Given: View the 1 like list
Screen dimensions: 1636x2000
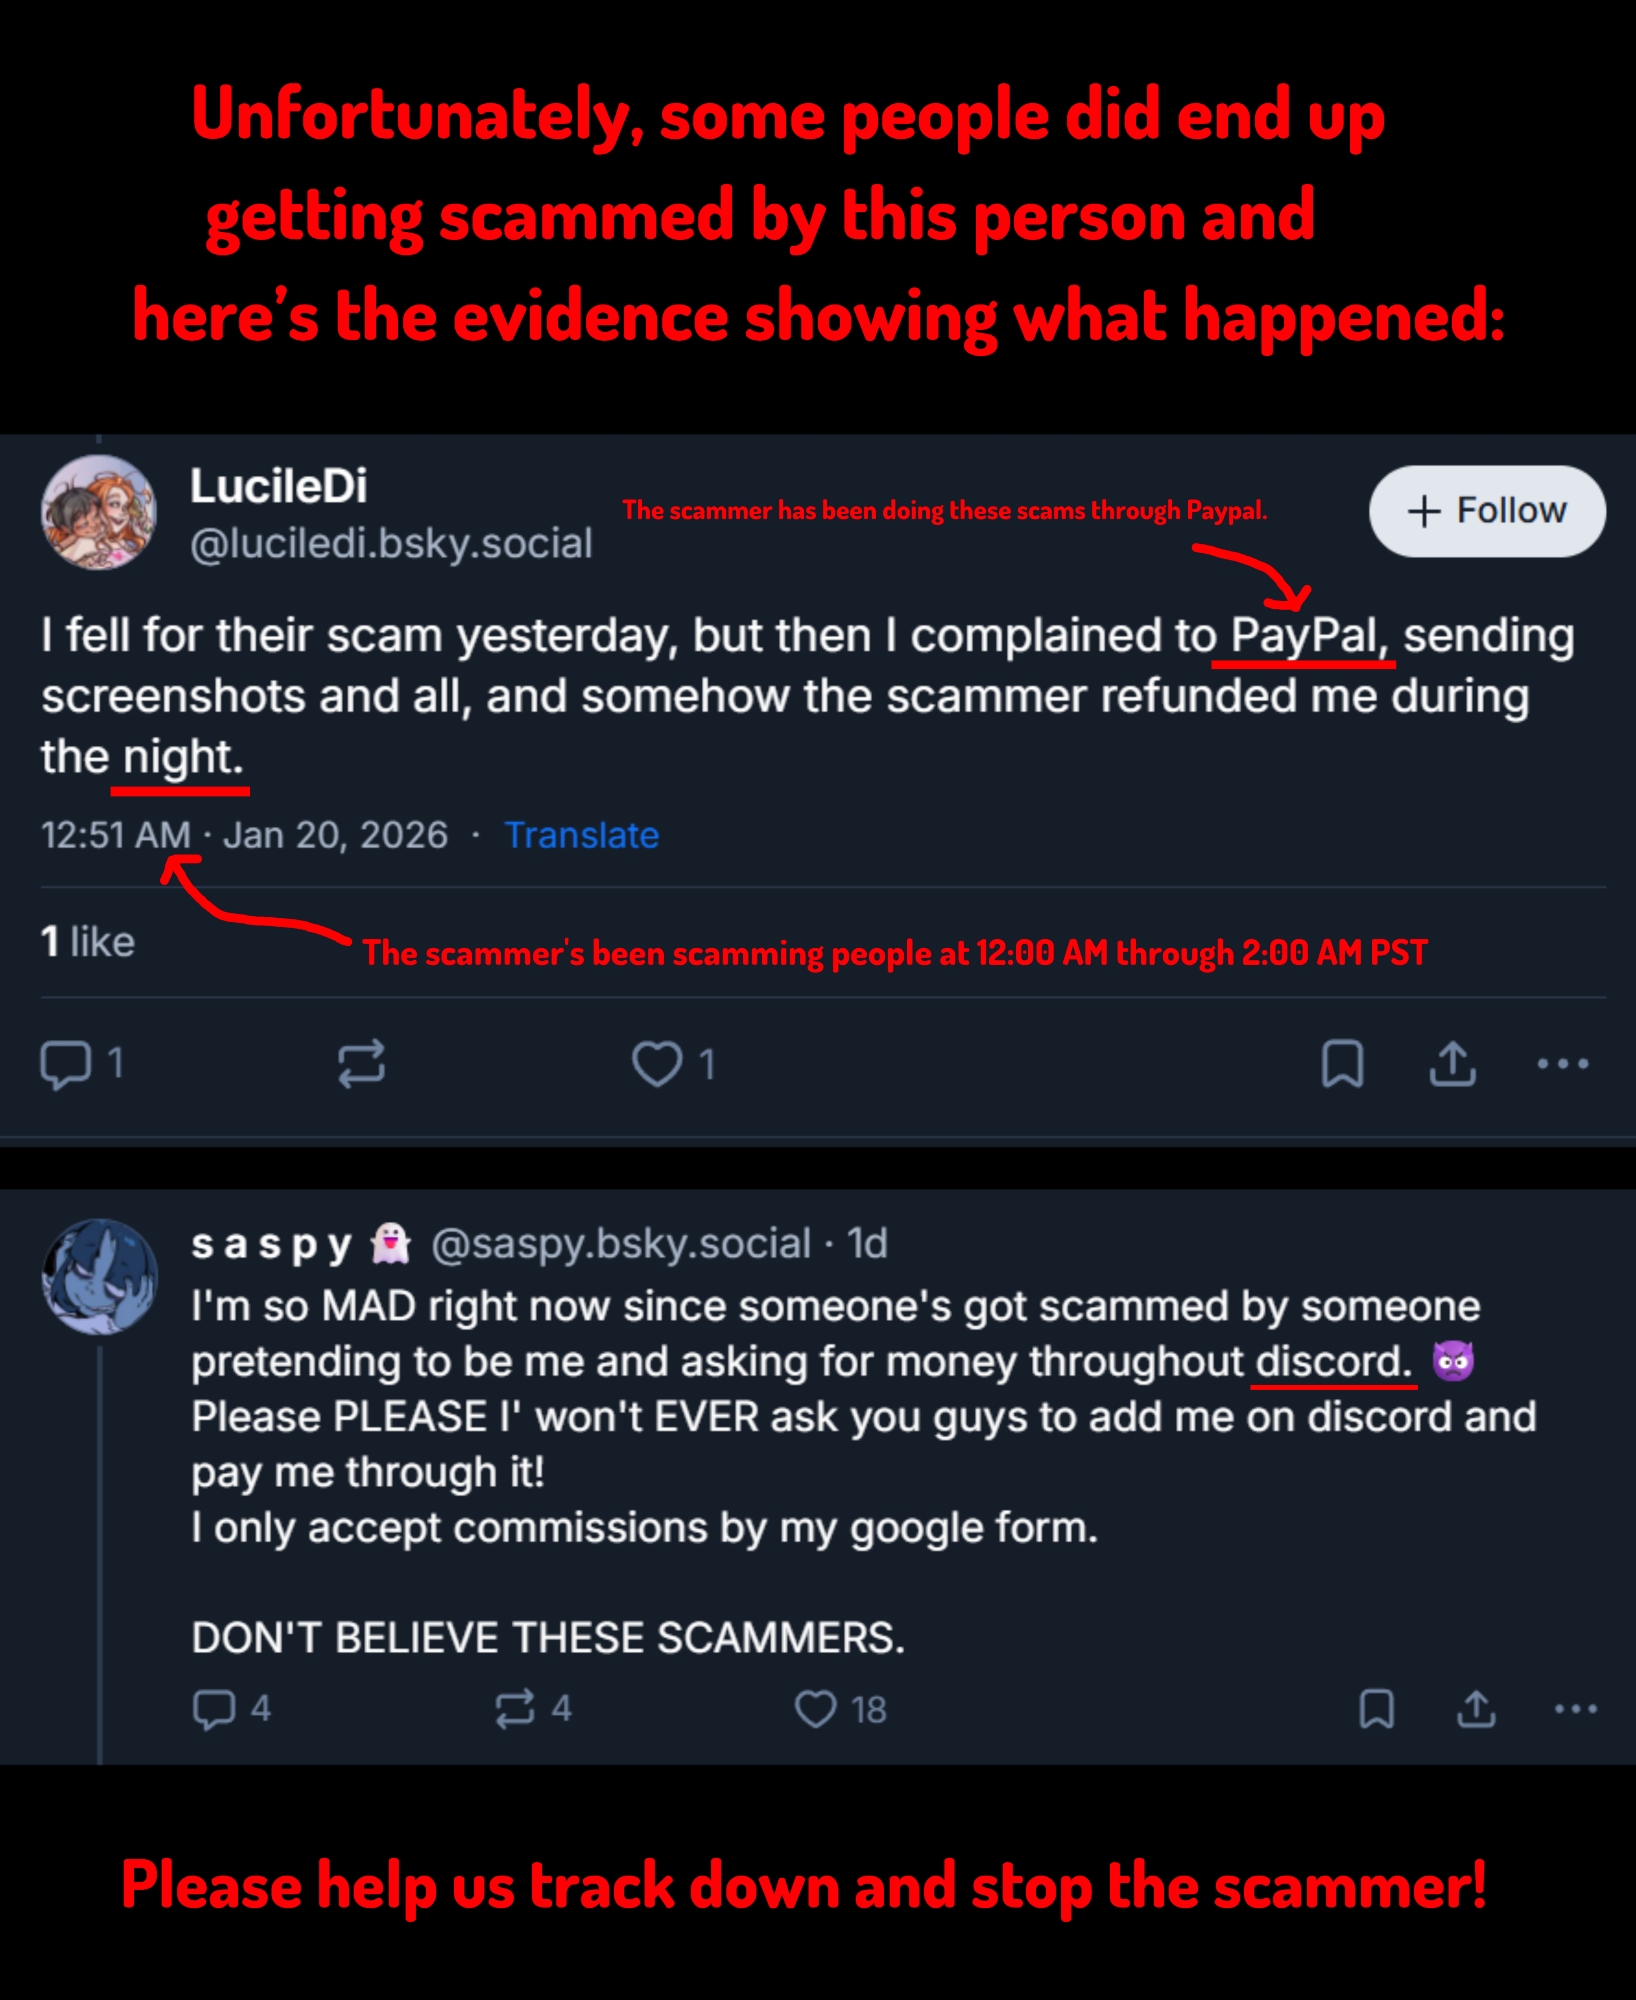Looking at the screenshot, I should [x=88, y=942].
